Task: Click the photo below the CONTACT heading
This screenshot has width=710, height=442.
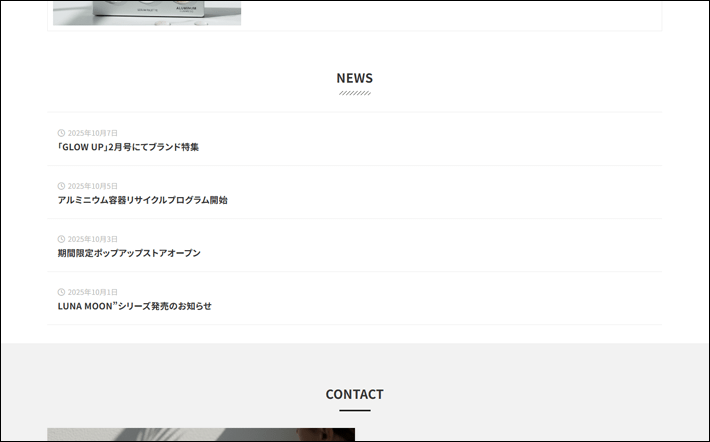Action: [x=200, y=435]
